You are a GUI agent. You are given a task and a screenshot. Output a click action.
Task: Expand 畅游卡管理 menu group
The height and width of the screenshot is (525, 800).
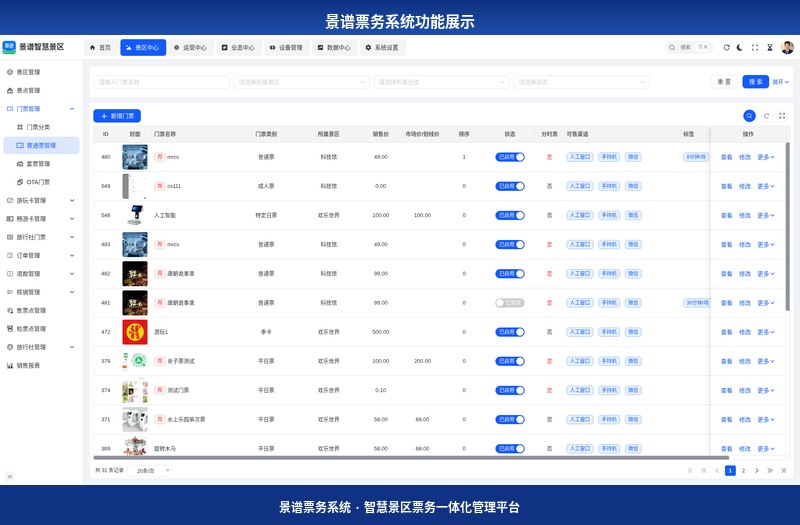click(x=41, y=219)
